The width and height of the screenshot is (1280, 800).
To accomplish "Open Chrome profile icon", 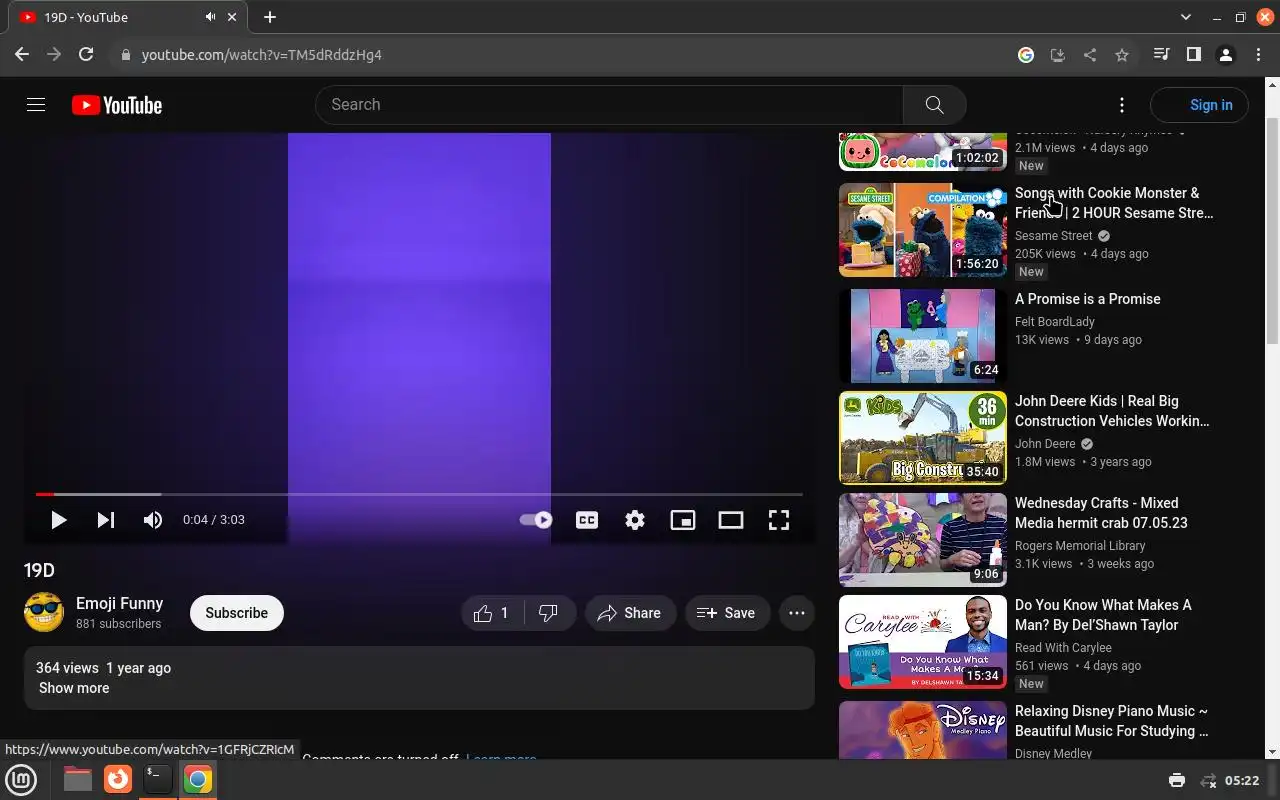I will 1226,55.
